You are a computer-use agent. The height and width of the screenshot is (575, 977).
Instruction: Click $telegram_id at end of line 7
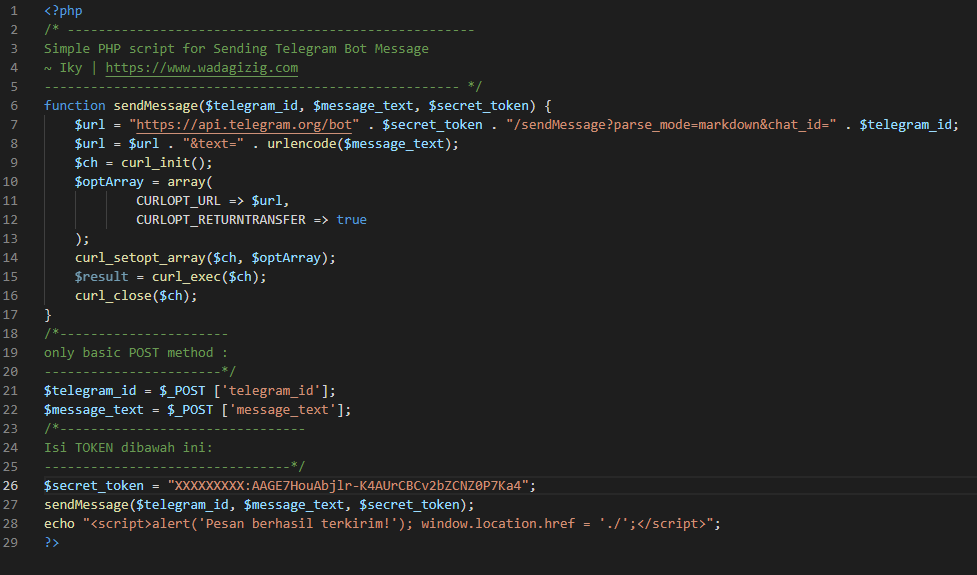905,125
